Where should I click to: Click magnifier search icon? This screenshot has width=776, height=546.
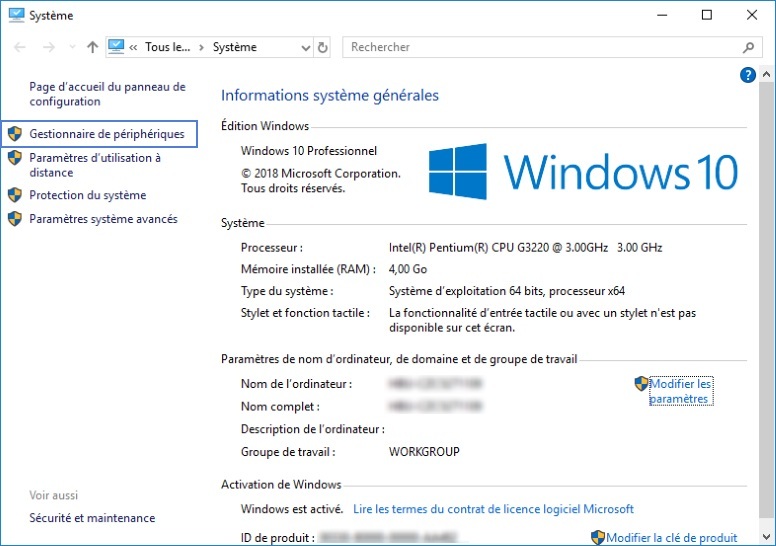[x=748, y=47]
